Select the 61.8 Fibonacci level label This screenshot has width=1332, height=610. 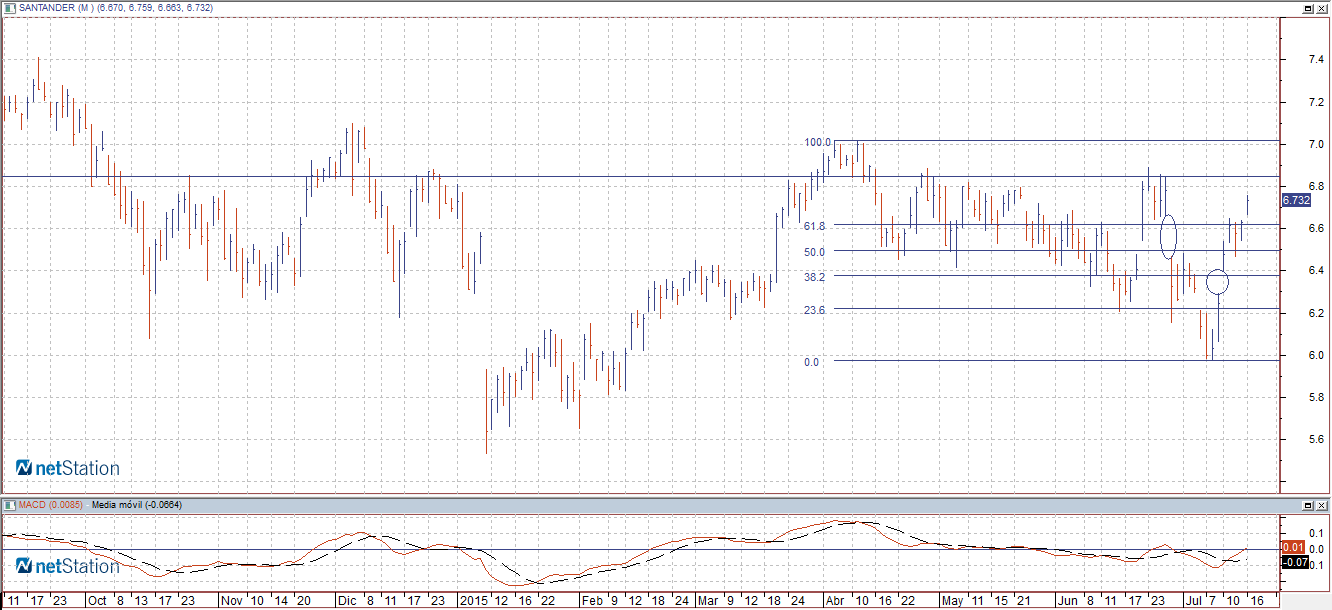coord(813,227)
